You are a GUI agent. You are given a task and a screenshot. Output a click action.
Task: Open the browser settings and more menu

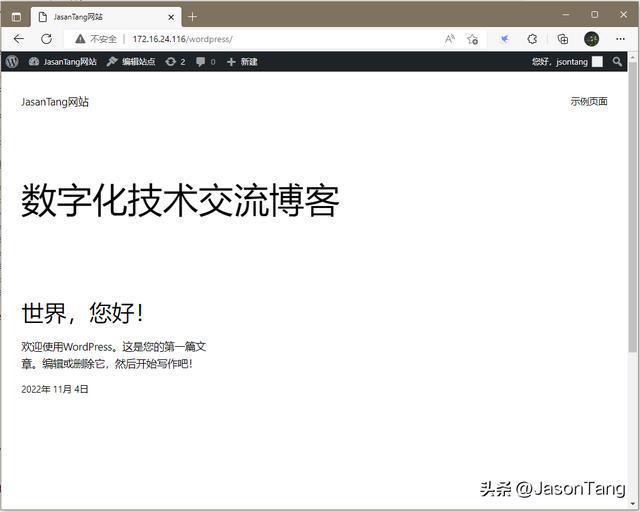point(620,39)
